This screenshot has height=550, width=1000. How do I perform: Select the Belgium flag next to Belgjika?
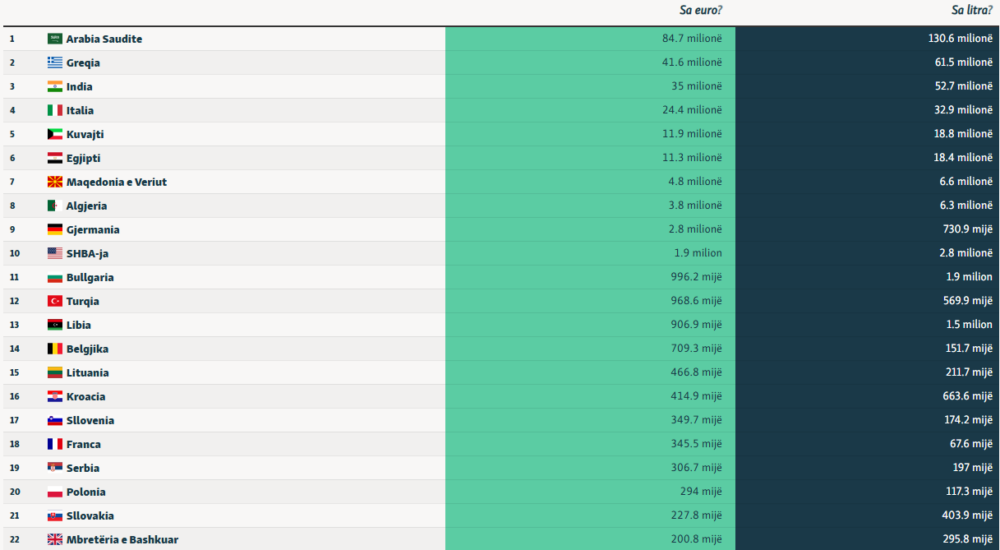[55, 349]
